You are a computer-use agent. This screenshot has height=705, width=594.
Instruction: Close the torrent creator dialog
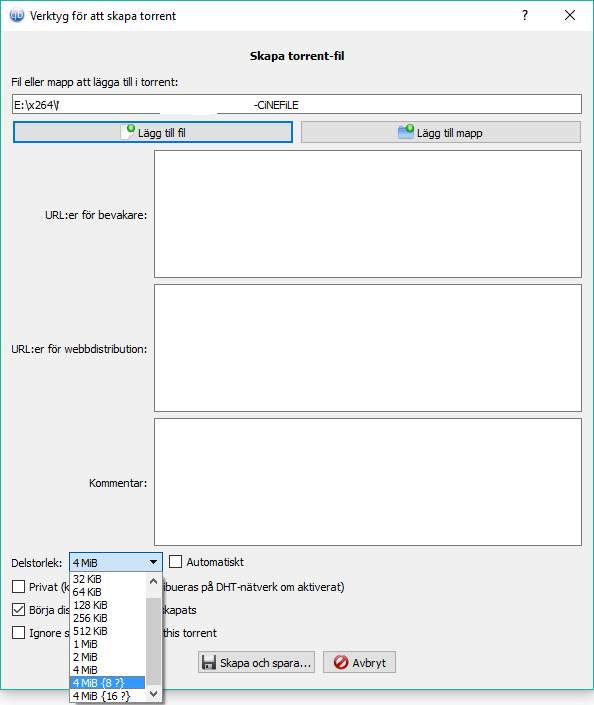(x=570, y=16)
